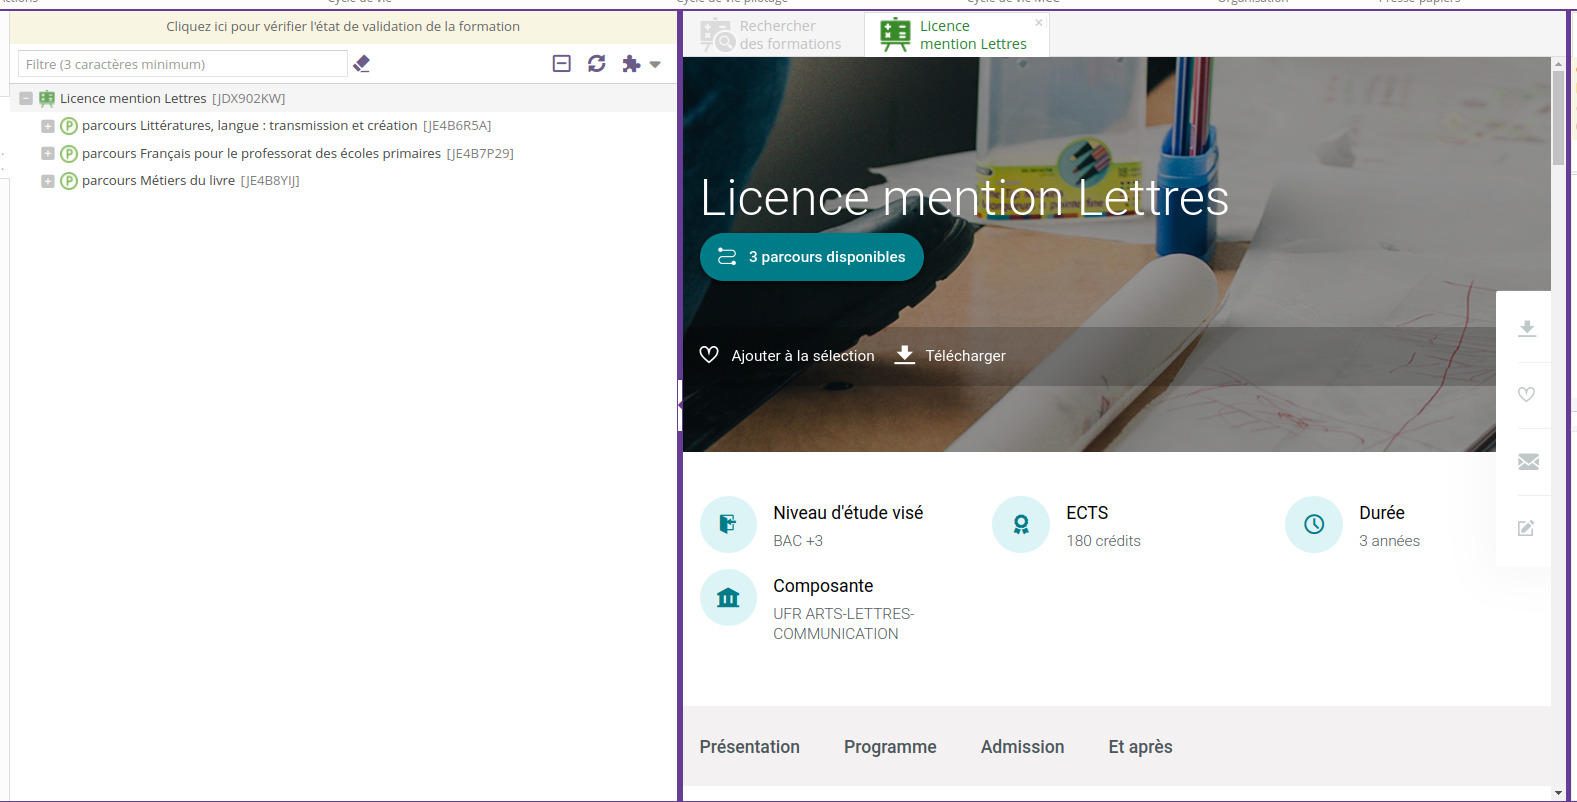Open the Programme section tab
The height and width of the screenshot is (802, 1577).
coord(890,747)
